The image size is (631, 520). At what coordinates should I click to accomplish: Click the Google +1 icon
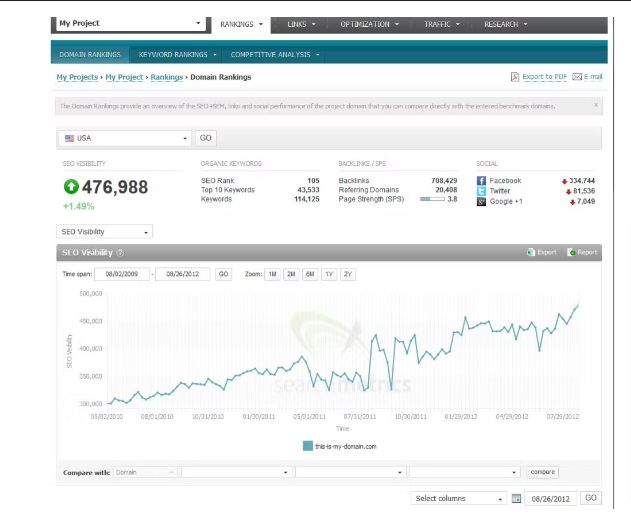point(481,201)
